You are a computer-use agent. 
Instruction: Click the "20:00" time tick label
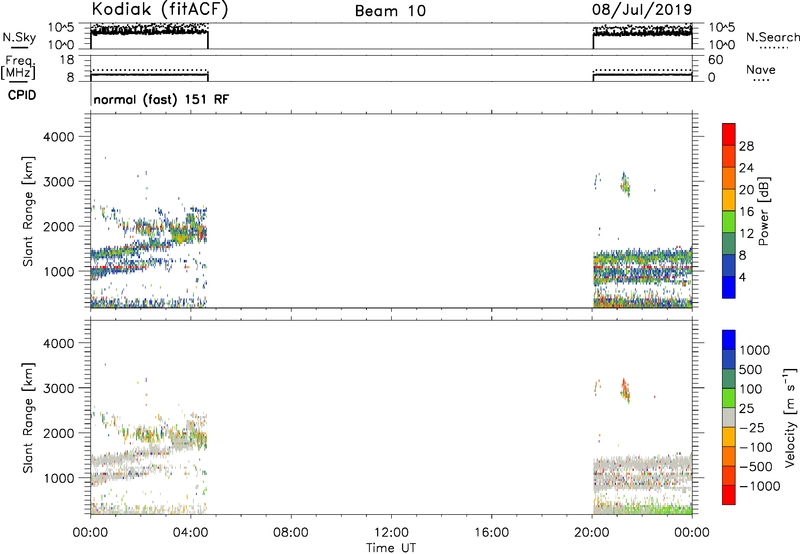coord(591,533)
